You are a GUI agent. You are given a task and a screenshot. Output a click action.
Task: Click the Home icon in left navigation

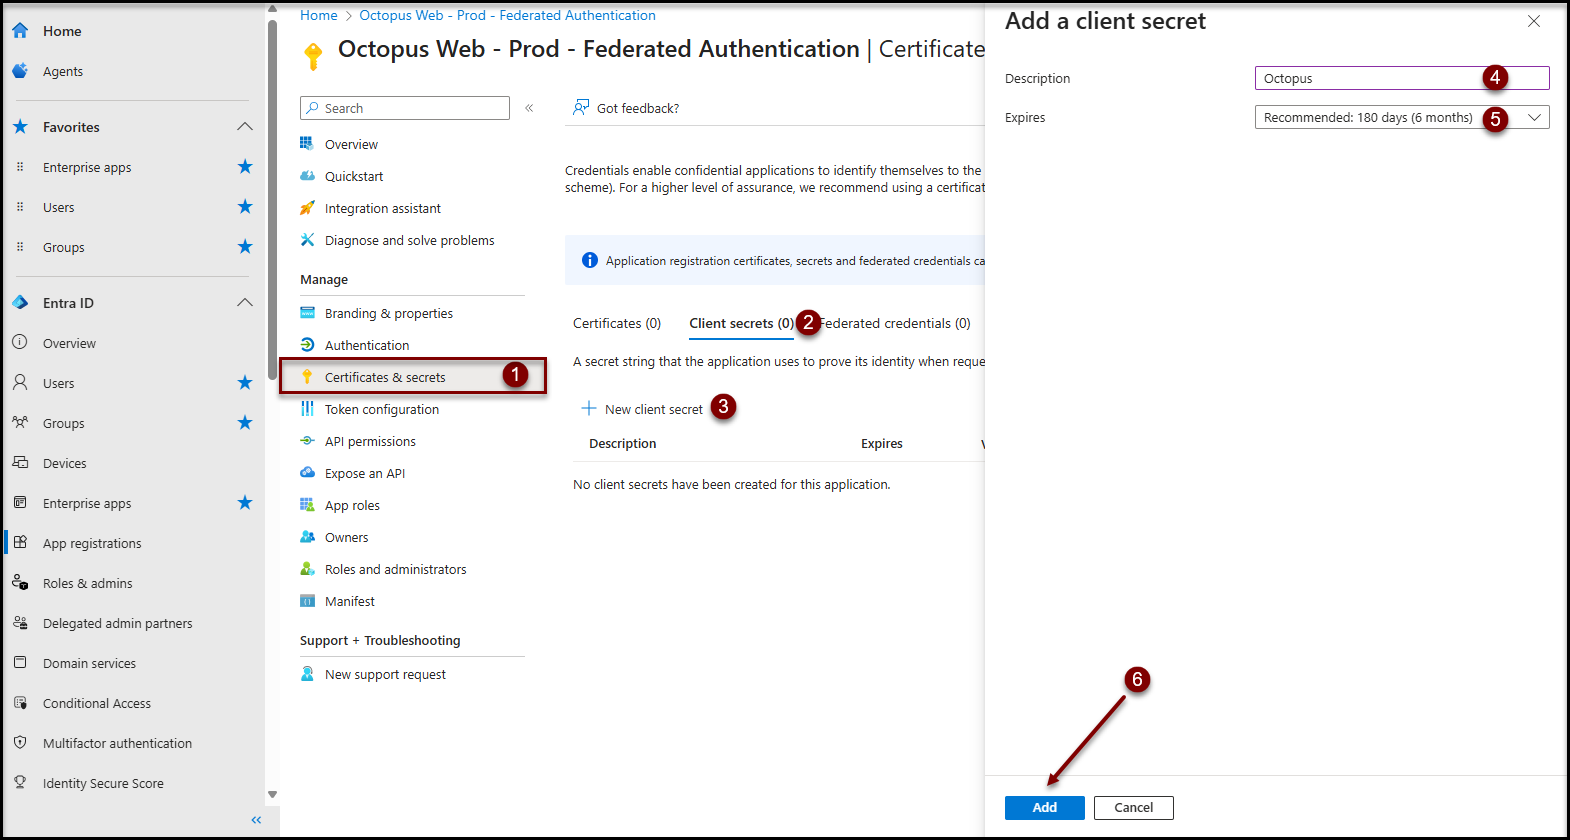point(20,31)
